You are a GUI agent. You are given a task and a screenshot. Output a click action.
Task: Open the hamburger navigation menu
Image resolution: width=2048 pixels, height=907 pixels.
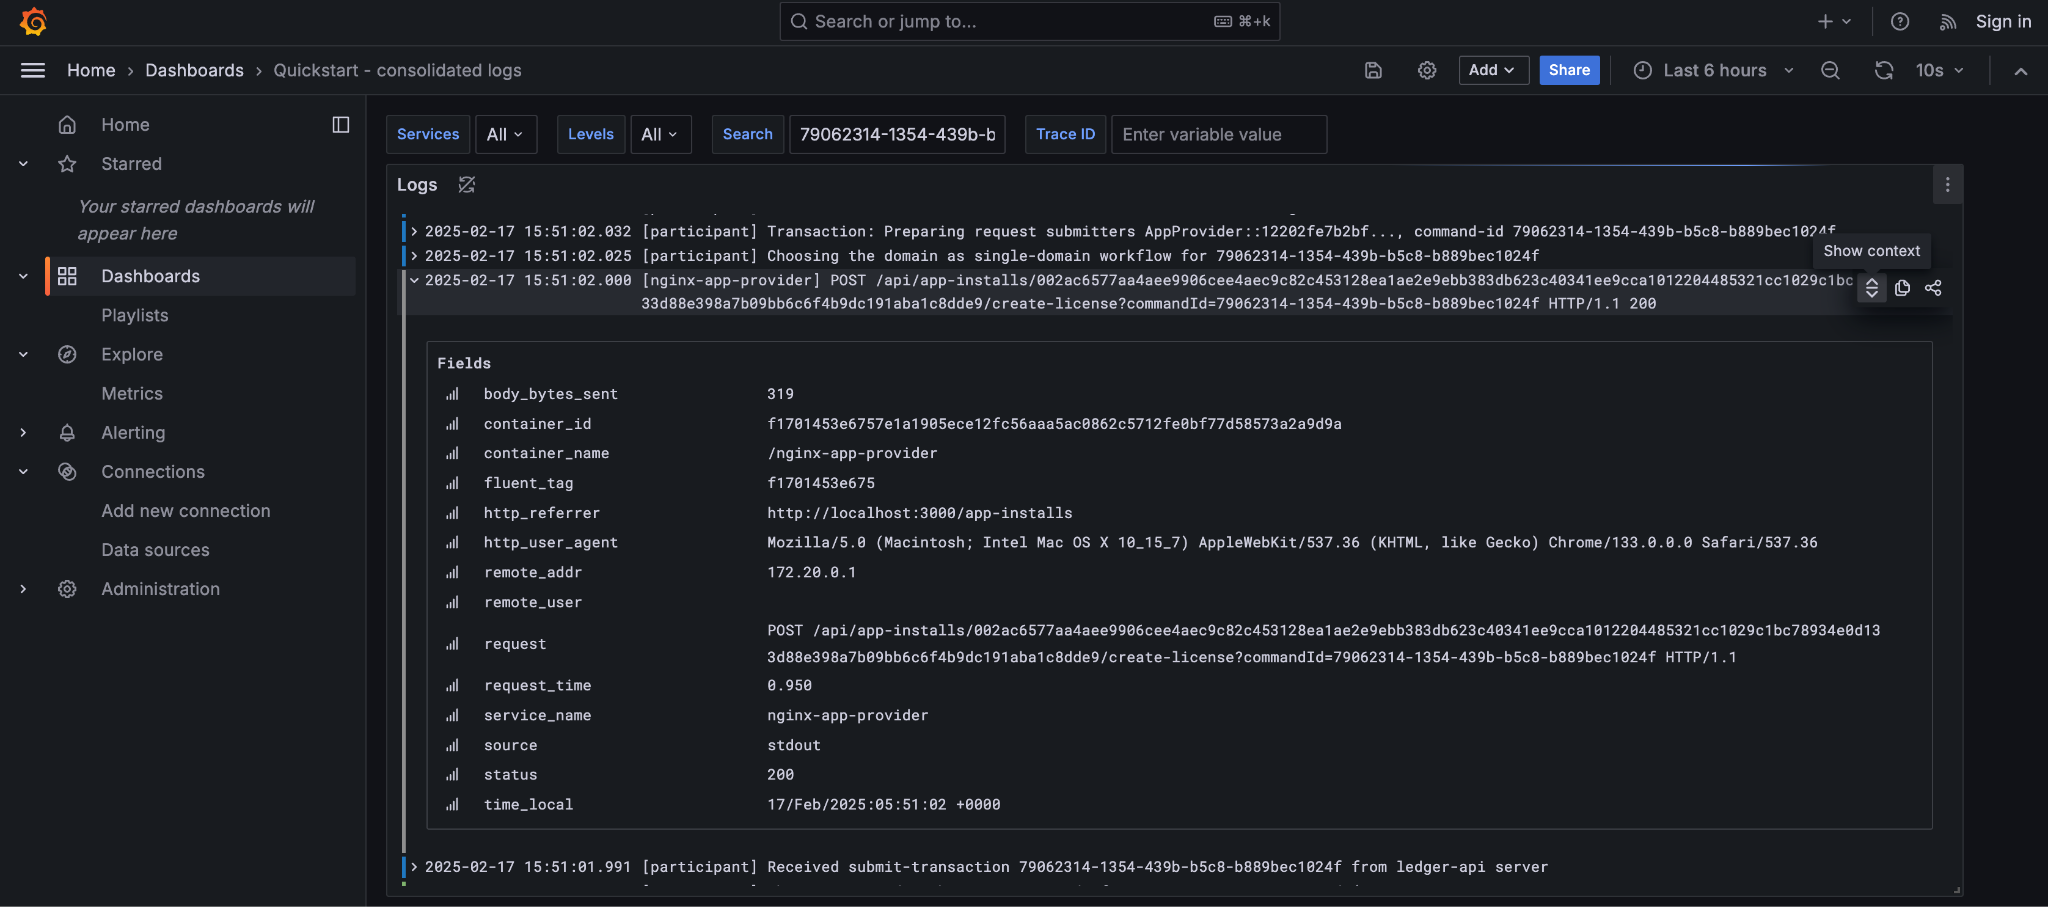(x=33, y=70)
